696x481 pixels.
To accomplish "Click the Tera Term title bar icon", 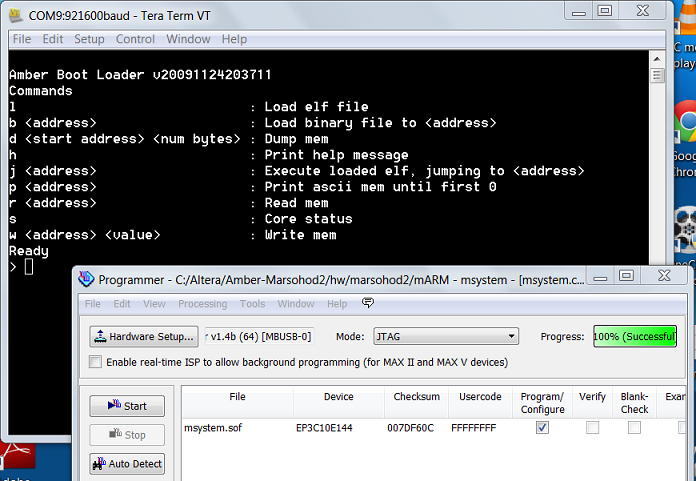I will tap(16, 15).
